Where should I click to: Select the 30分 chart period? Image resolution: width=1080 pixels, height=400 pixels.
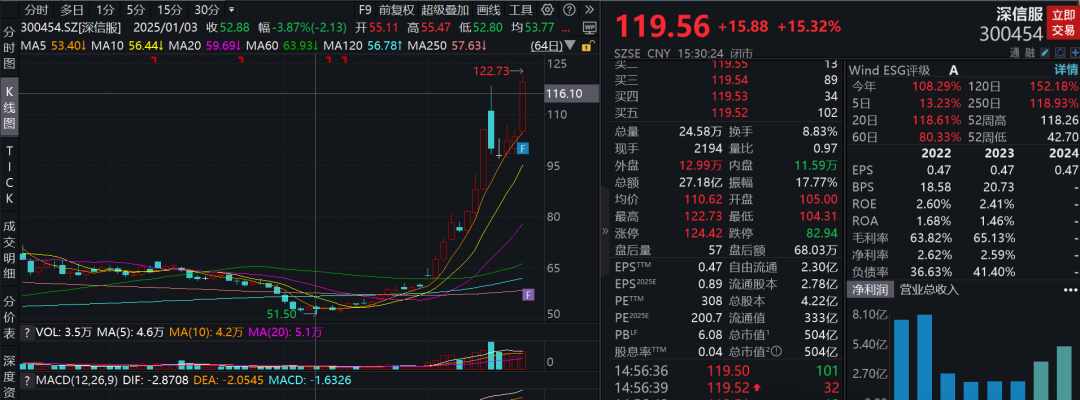206,10
